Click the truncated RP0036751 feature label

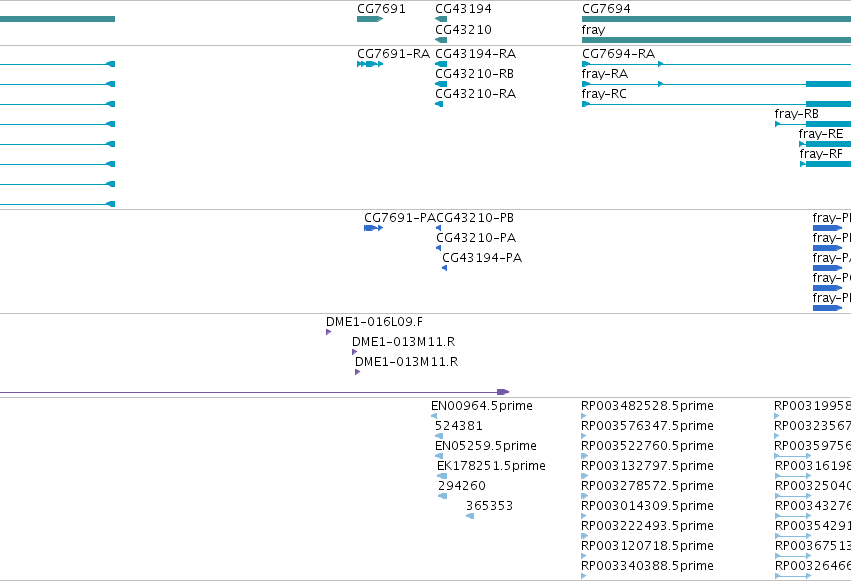click(813, 546)
